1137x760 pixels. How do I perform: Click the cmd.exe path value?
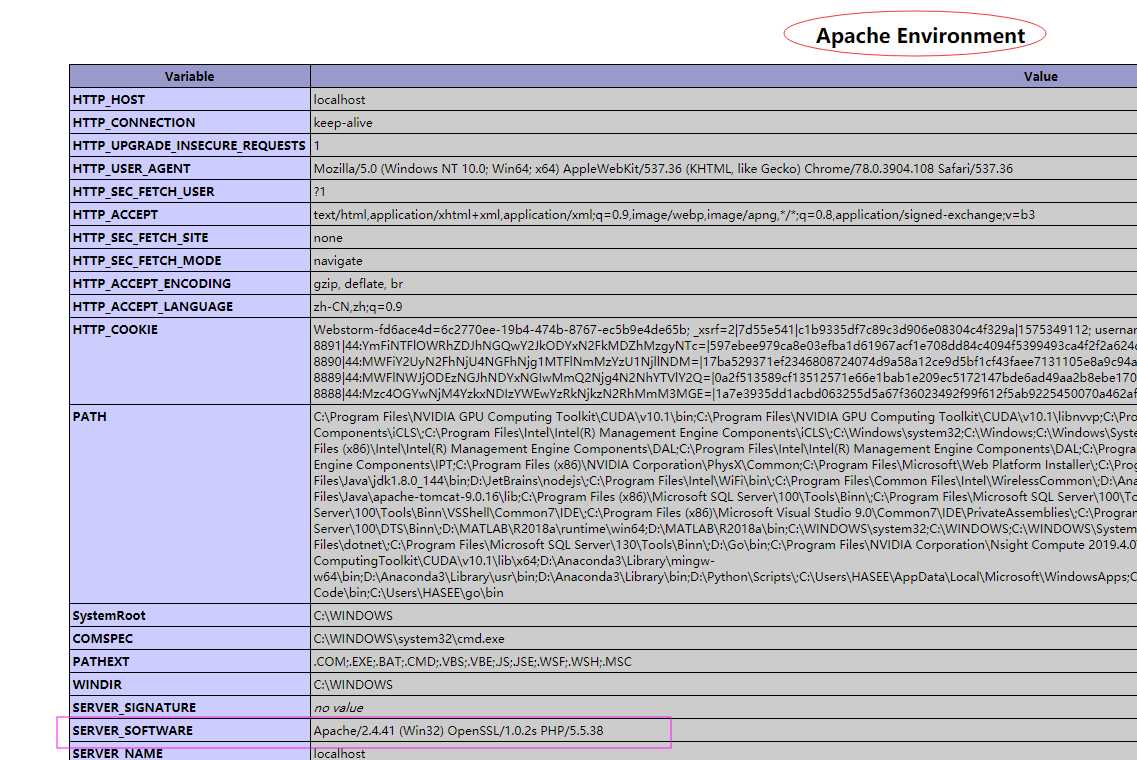[409, 639]
